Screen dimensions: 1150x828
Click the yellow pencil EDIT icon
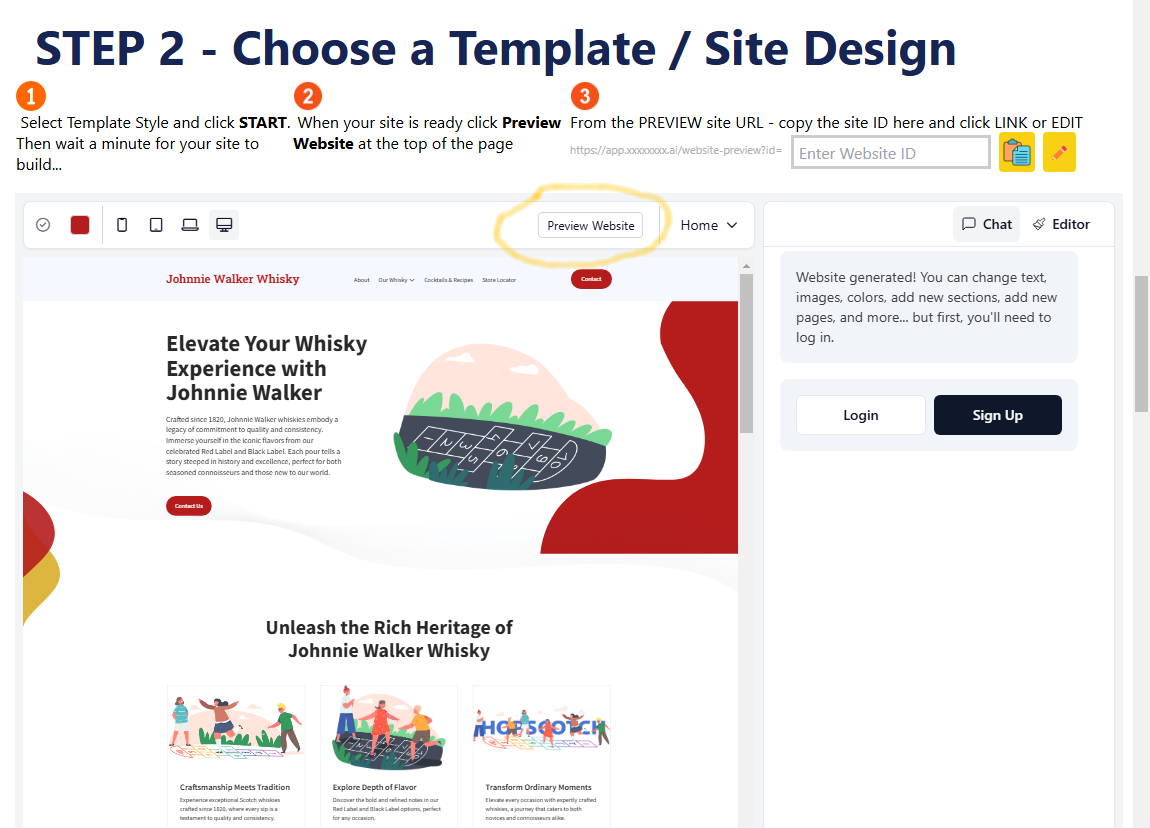point(1059,153)
